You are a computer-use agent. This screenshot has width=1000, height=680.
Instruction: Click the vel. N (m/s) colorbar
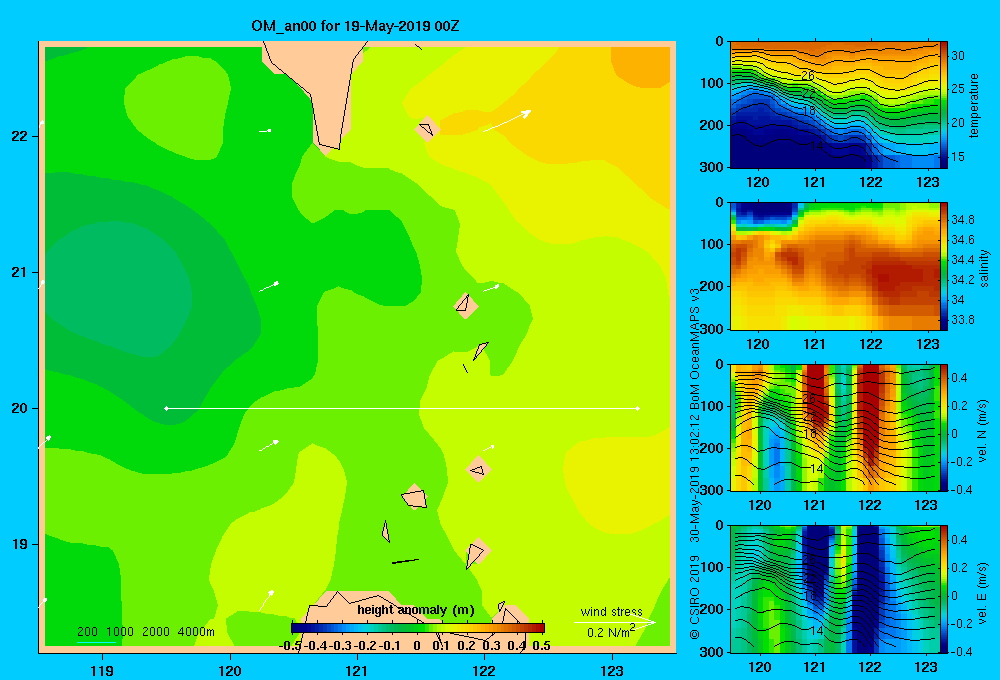tap(944, 428)
